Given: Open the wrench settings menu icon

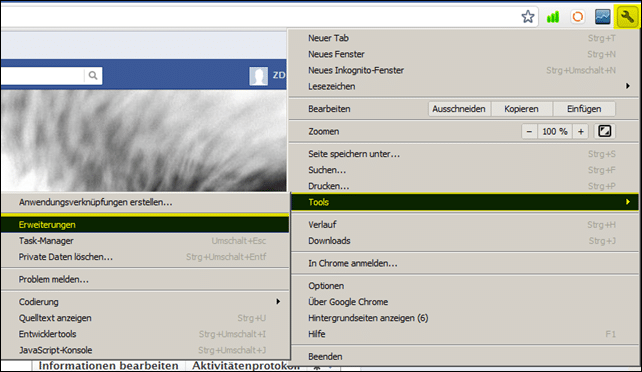Looking at the screenshot, I should (626, 17).
